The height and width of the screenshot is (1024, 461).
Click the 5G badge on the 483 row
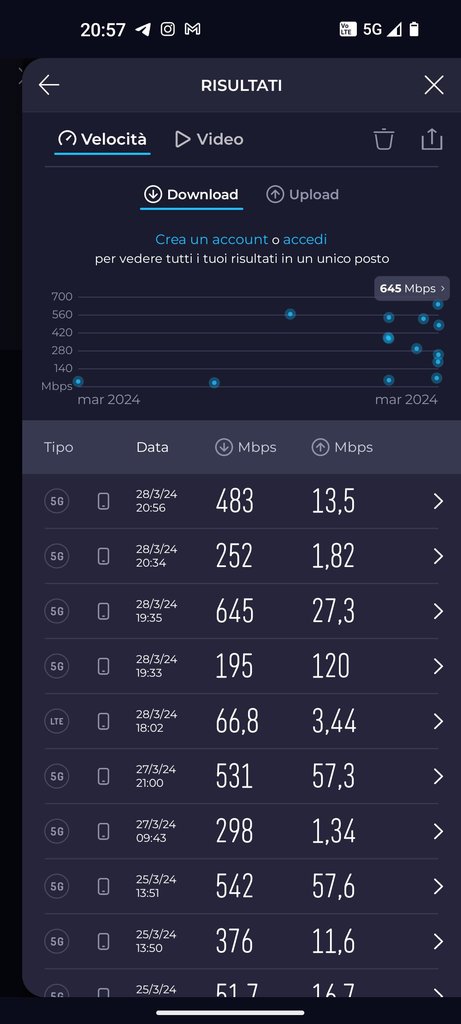(x=57, y=501)
